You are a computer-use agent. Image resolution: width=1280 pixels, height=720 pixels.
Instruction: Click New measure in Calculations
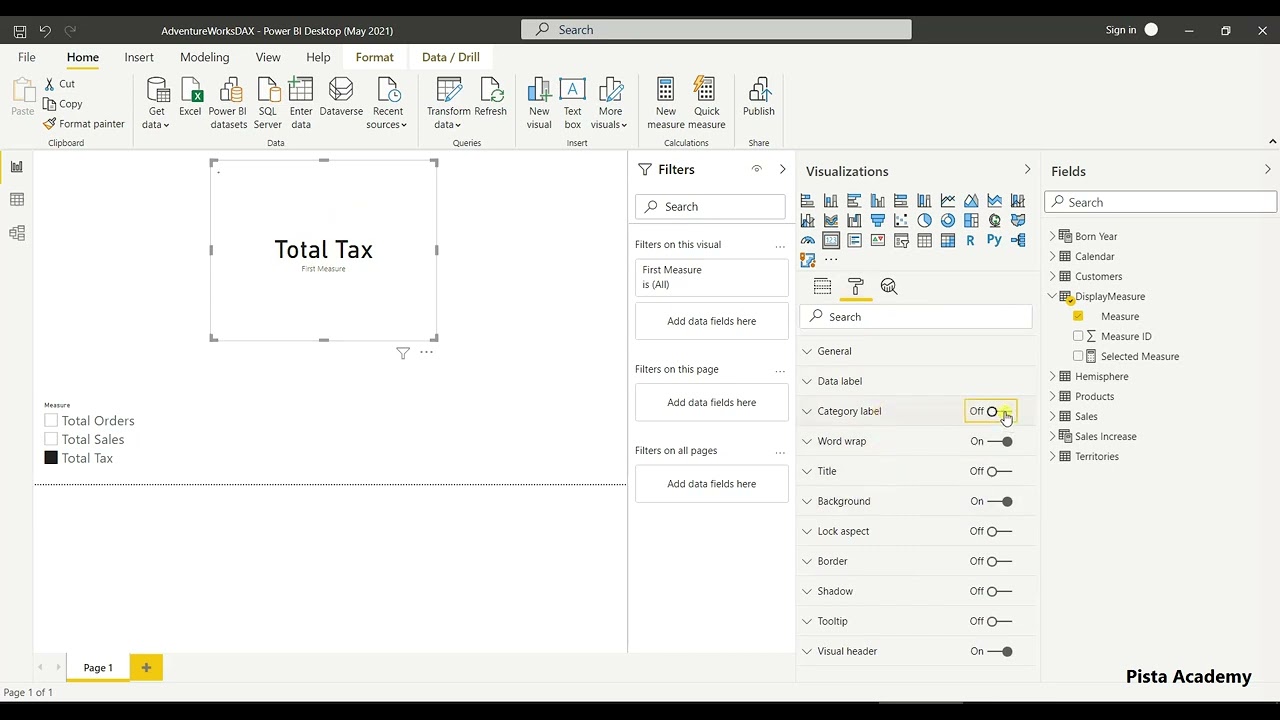point(666,103)
